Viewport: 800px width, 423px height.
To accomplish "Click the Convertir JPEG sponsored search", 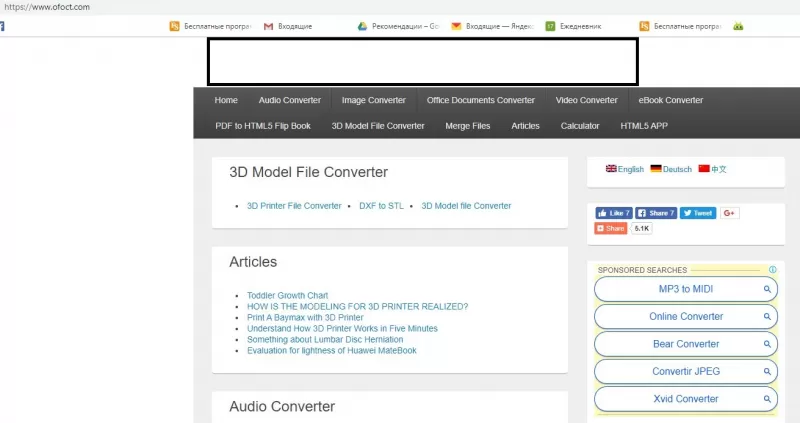I will pyautogui.click(x=686, y=371).
